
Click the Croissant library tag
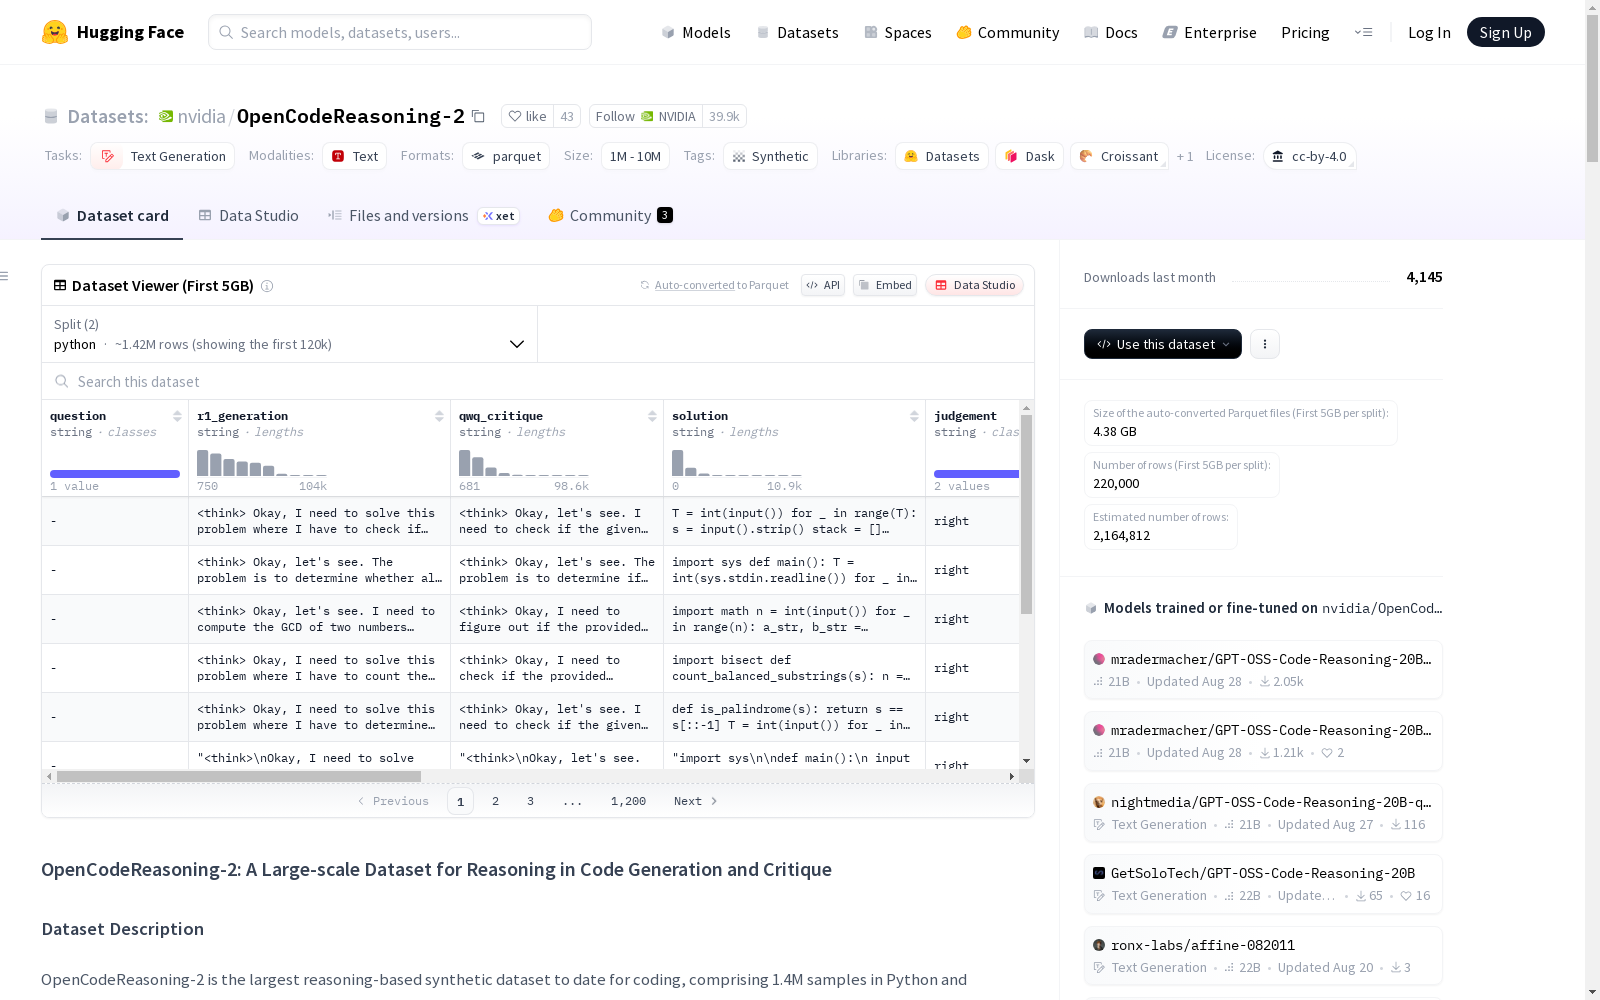[1120, 156]
